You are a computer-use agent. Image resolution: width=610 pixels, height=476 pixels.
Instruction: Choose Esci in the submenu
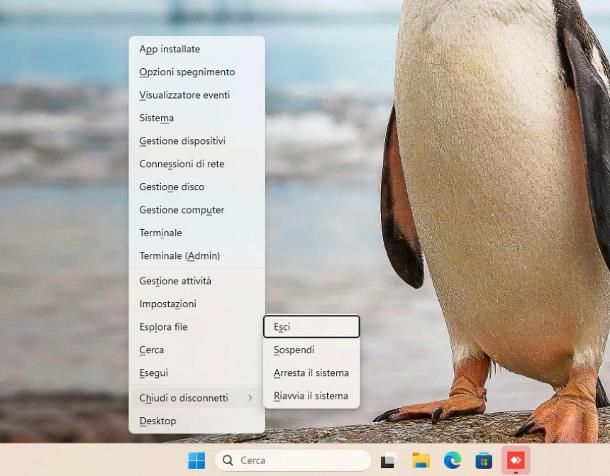click(x=311, y=327)
